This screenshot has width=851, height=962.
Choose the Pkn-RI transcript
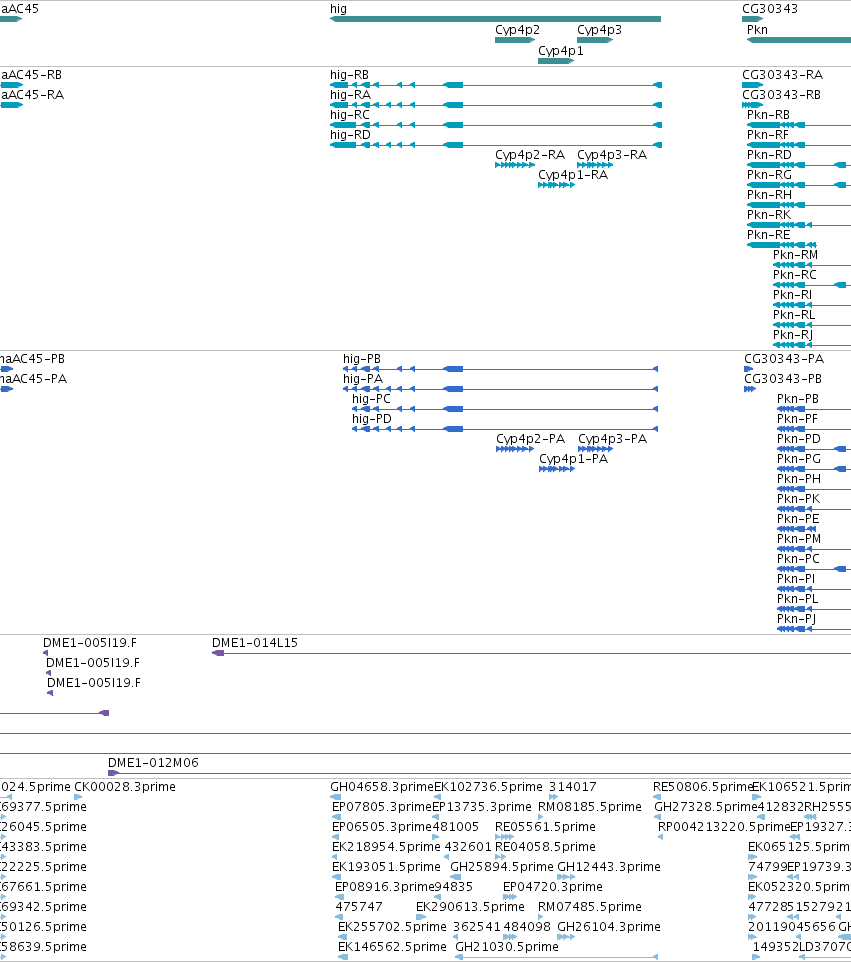pyautogui.click(x=792, y=294)
